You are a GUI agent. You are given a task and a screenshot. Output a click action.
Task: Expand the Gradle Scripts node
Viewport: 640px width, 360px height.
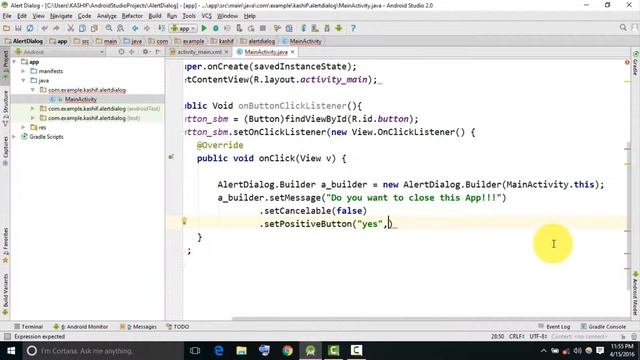[x=14, y=137]
